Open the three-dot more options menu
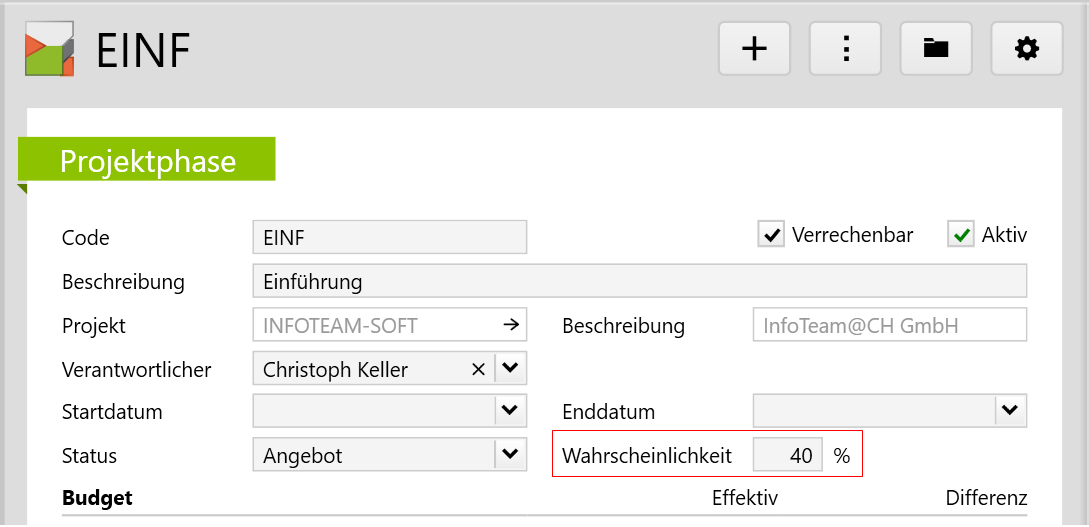Image resolution: width=1089 pixels, height=527 pixels. 845,48
